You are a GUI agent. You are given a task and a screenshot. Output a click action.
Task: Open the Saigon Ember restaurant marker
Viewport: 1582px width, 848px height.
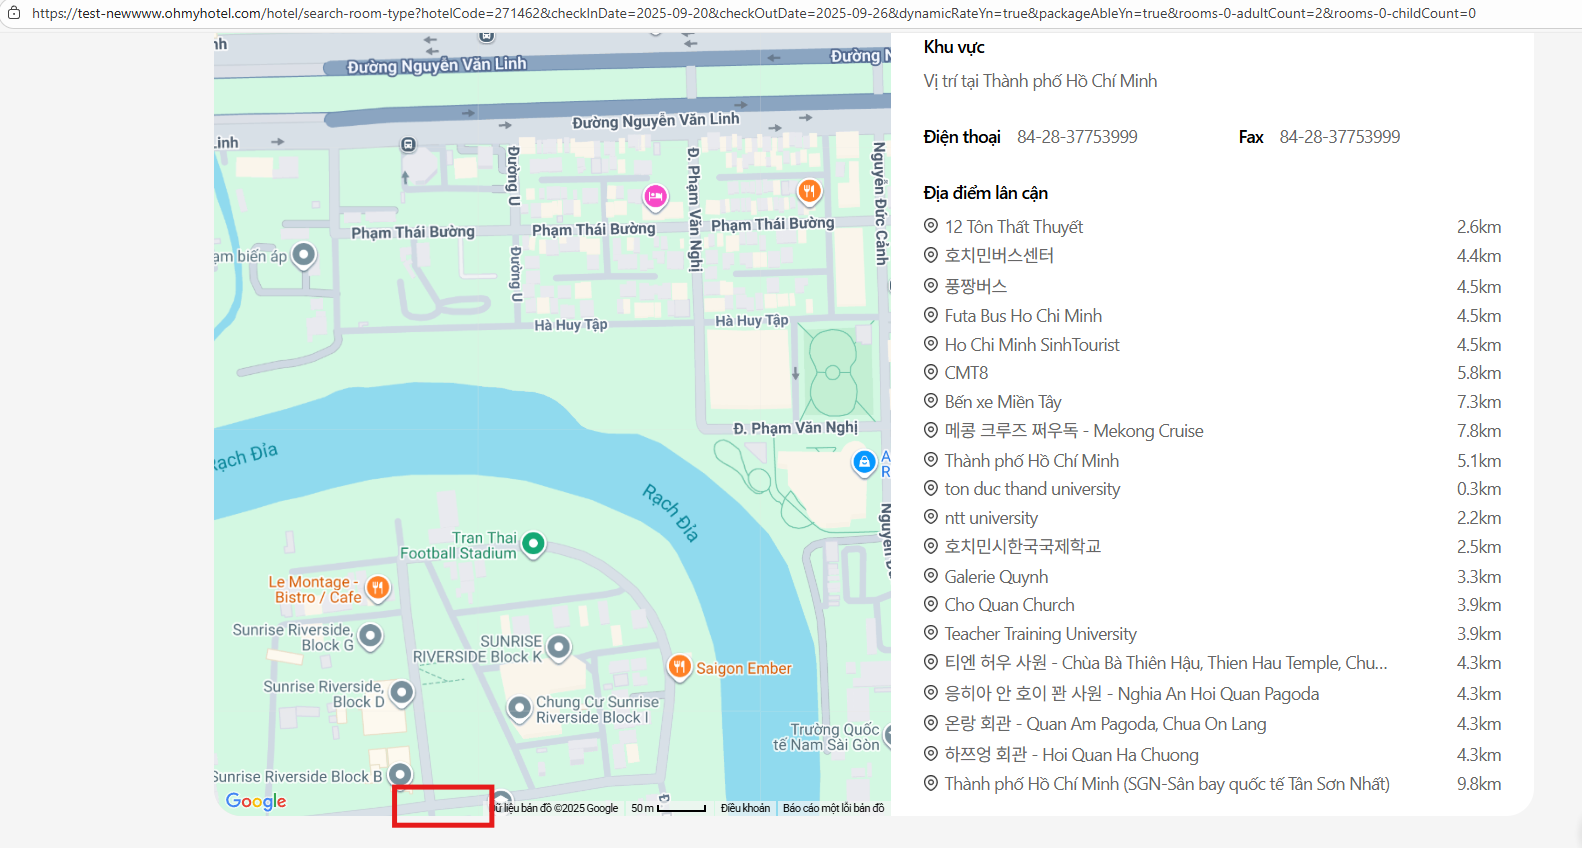pos(680,667)
